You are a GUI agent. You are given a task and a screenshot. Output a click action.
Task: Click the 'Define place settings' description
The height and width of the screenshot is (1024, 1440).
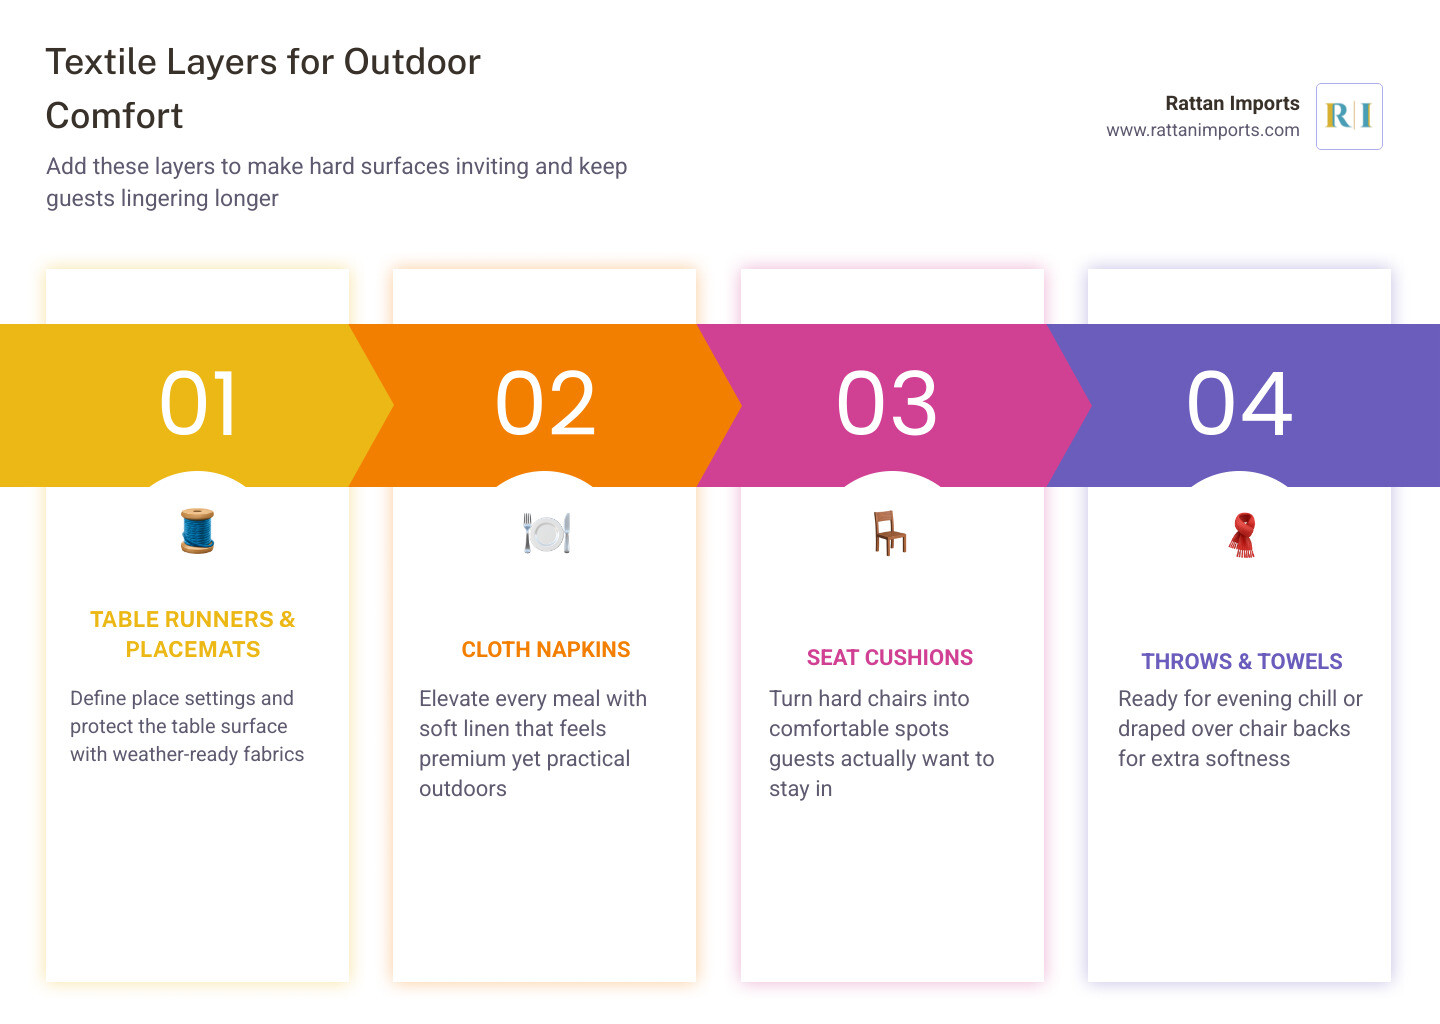[187, 726]
